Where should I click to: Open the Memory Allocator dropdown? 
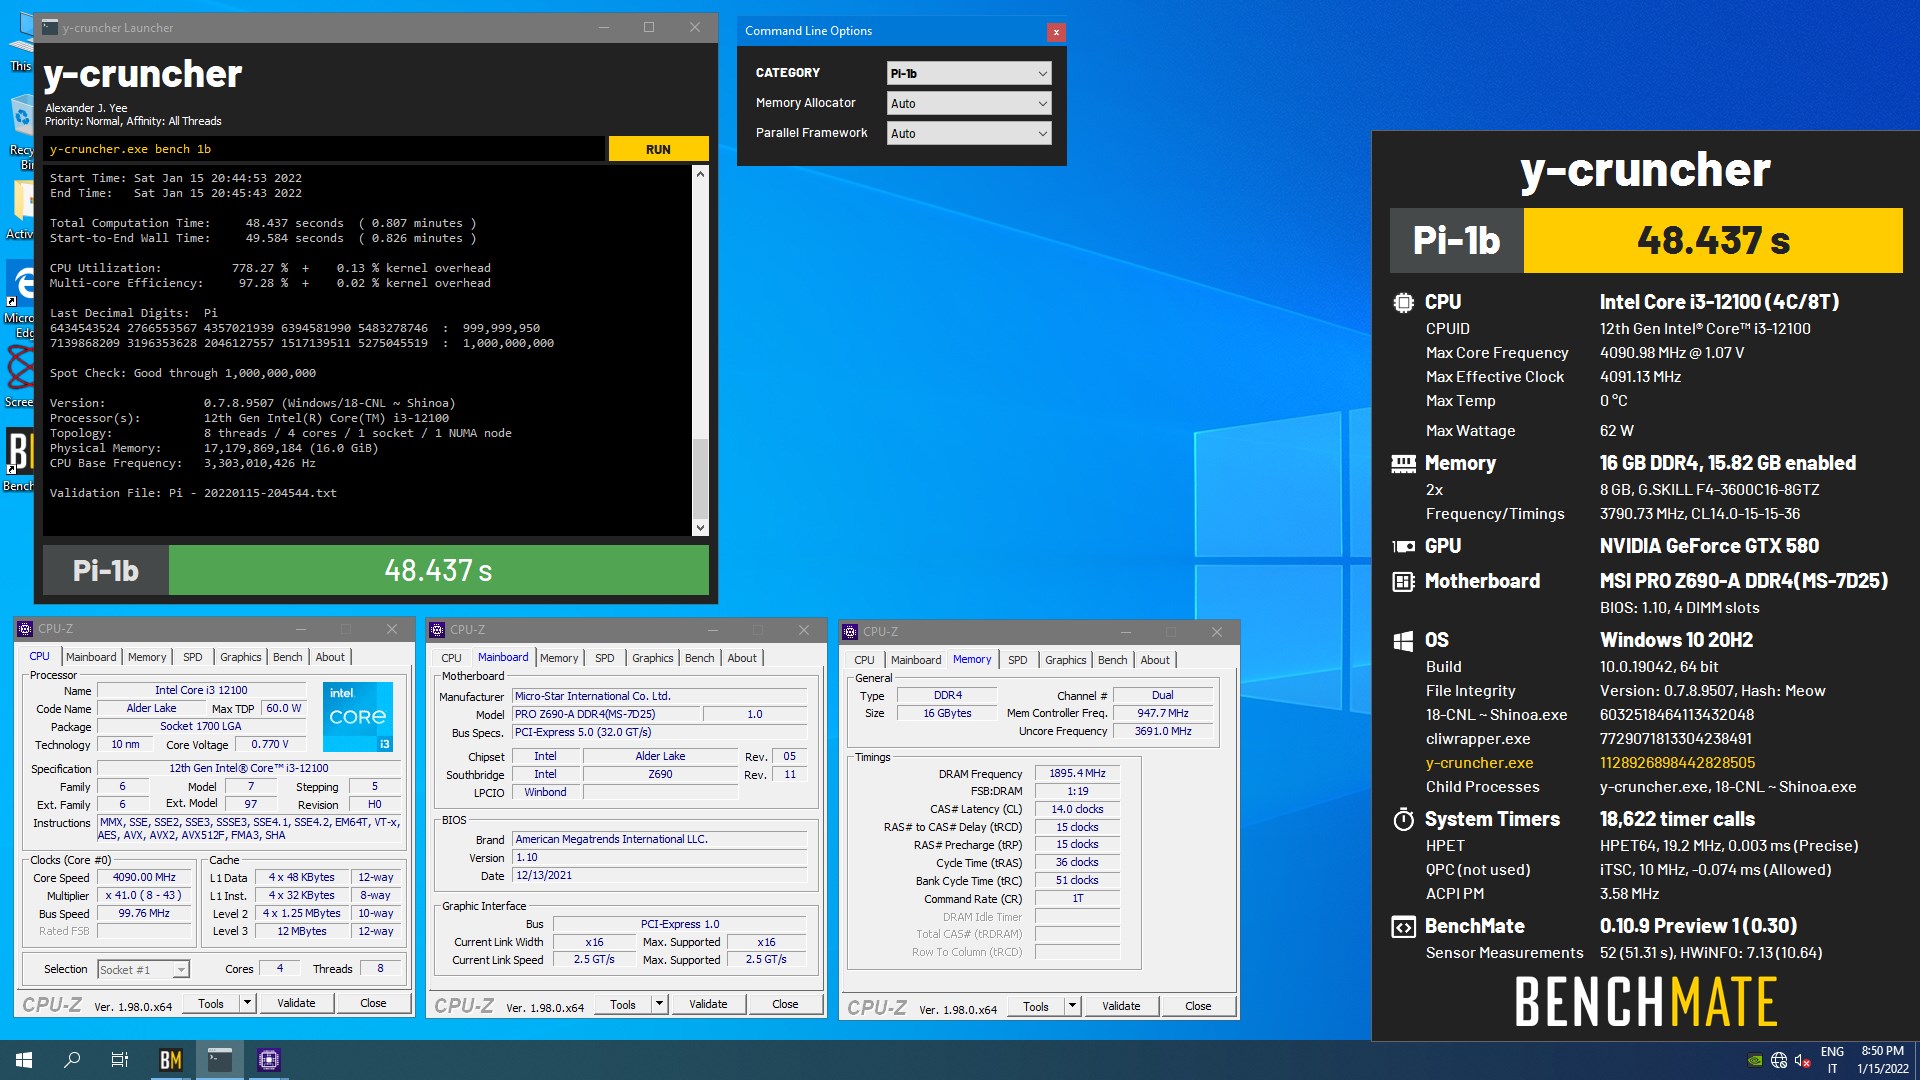tap(968, 103)
